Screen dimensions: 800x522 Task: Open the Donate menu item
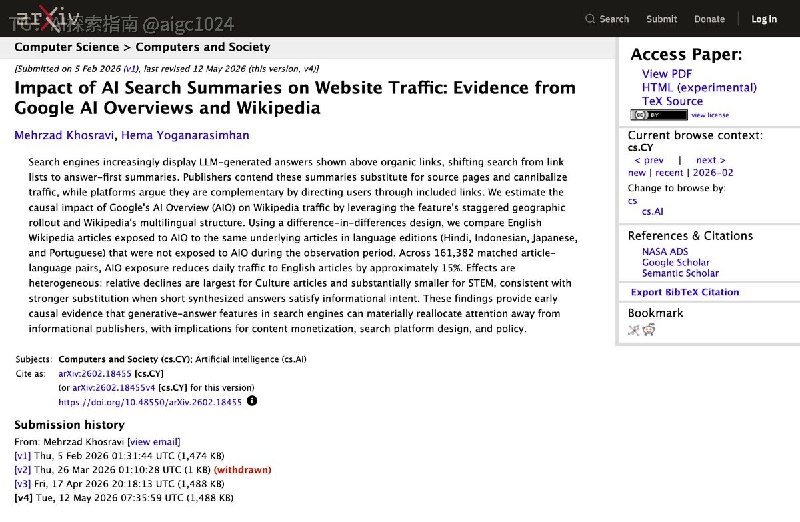(709, 19)
